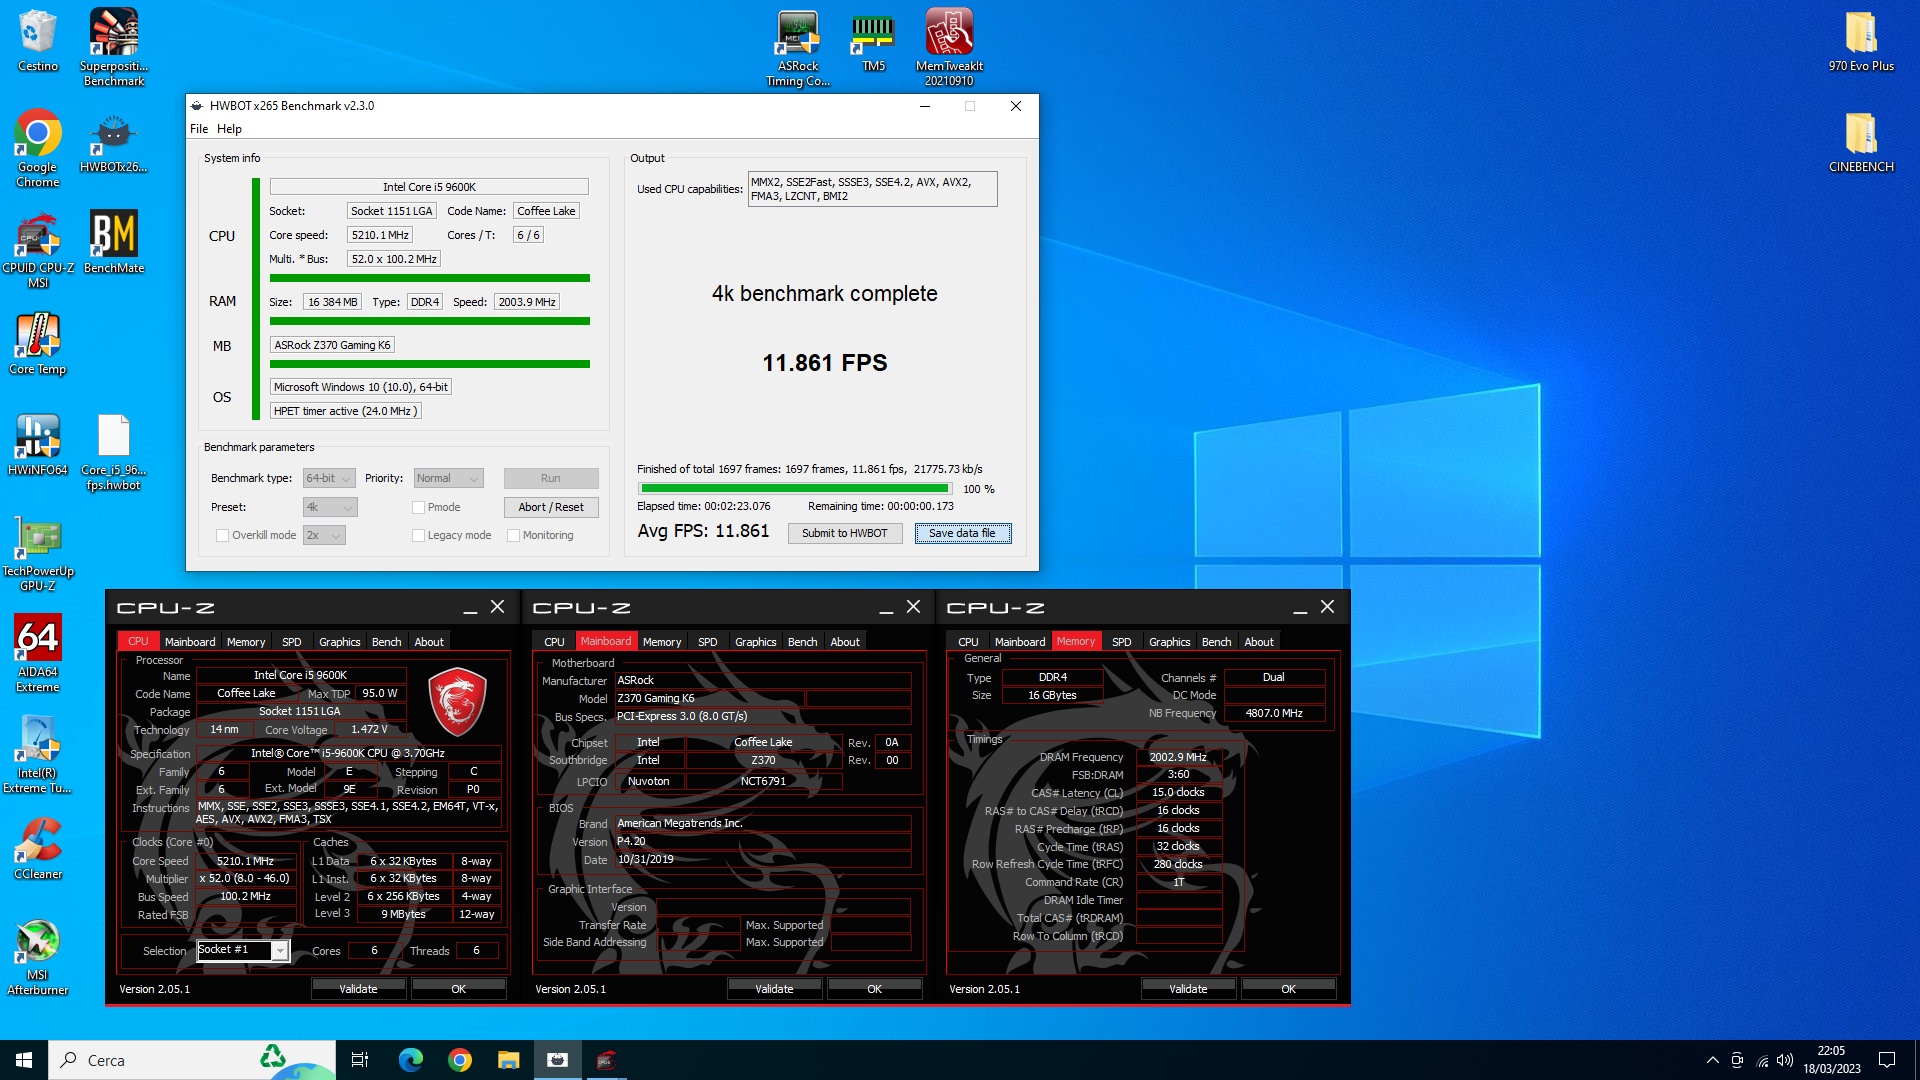Screen dimensions: 1920x1080
Task: Launch Google Chrome desktop shortcut
Action: (x=38, y=148)
